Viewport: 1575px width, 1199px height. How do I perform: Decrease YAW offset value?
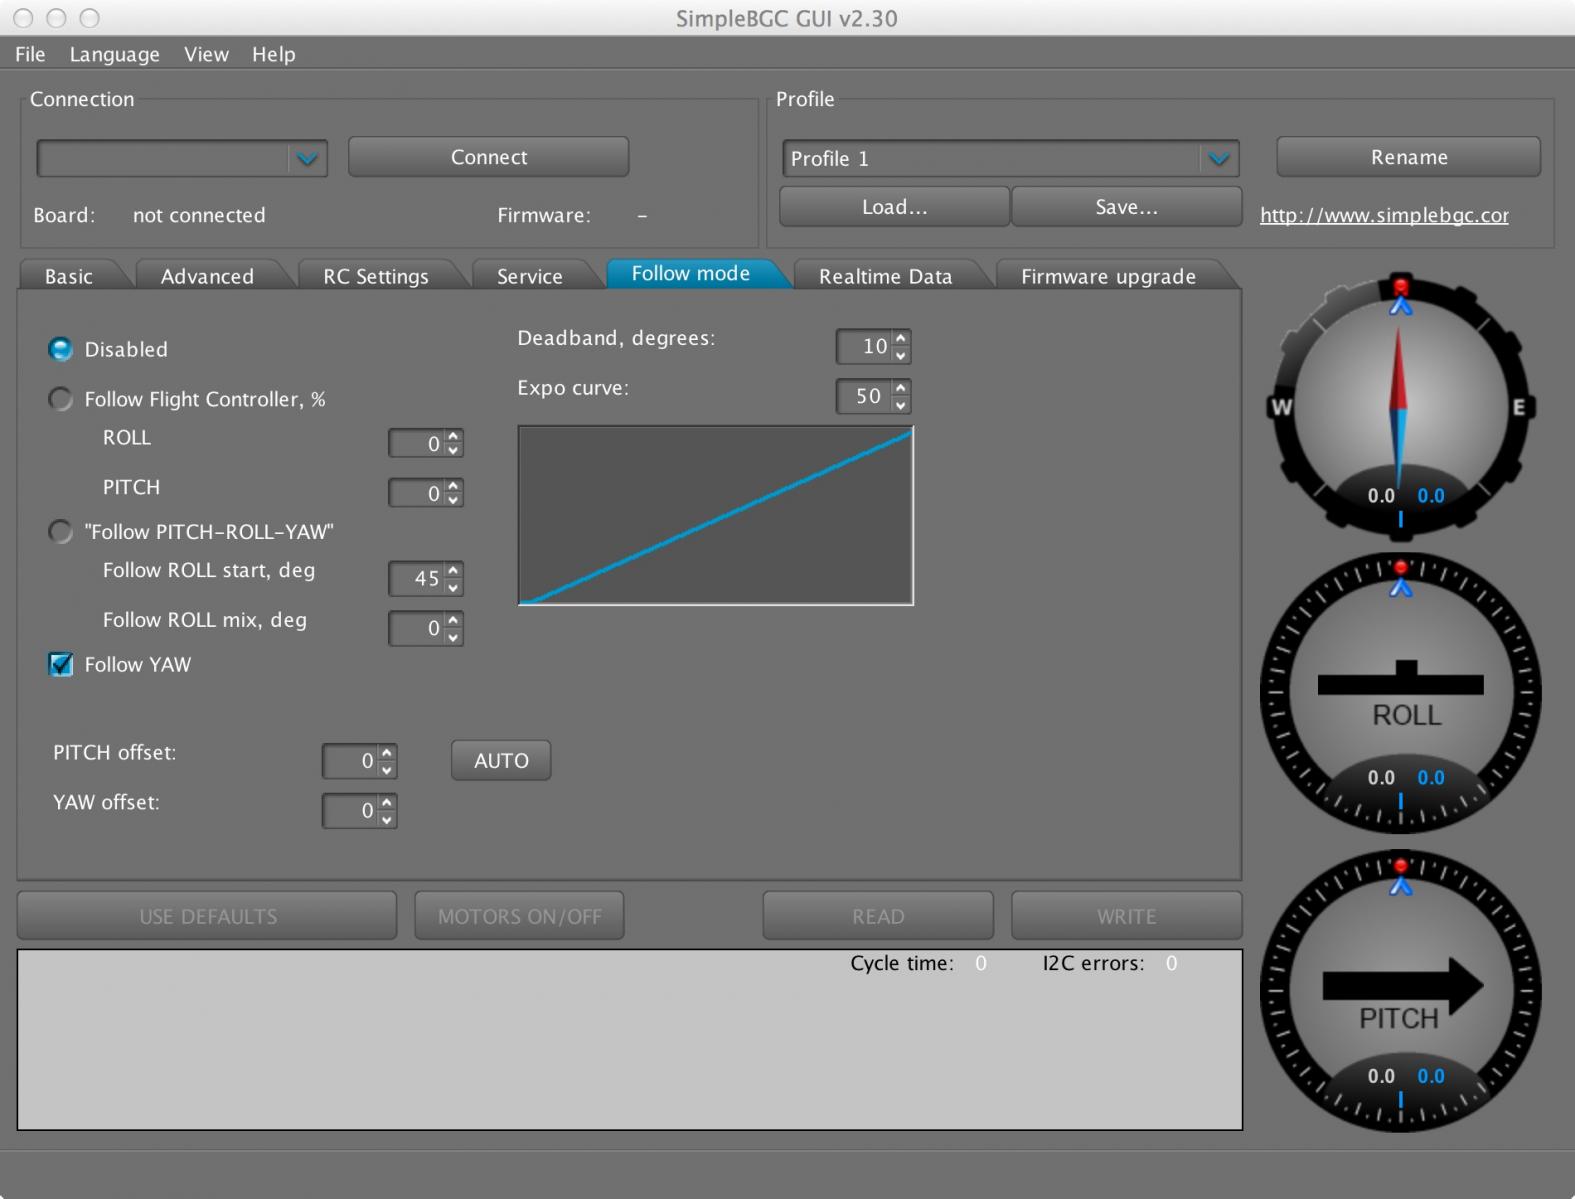pos(387,818)
